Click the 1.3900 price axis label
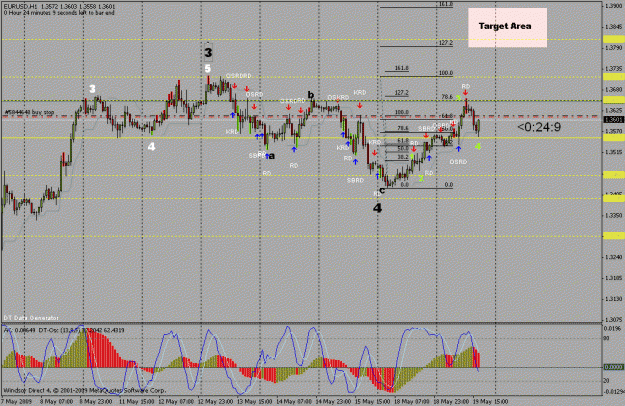The image size is (625, 406). tap(613, 6)
